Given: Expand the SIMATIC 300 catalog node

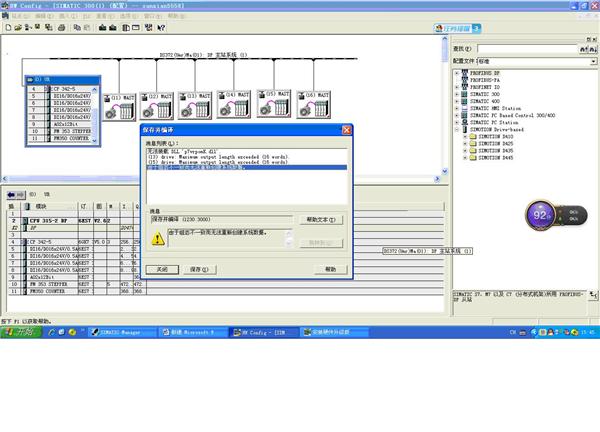Looking at the screenshot, I should (457, 94).
